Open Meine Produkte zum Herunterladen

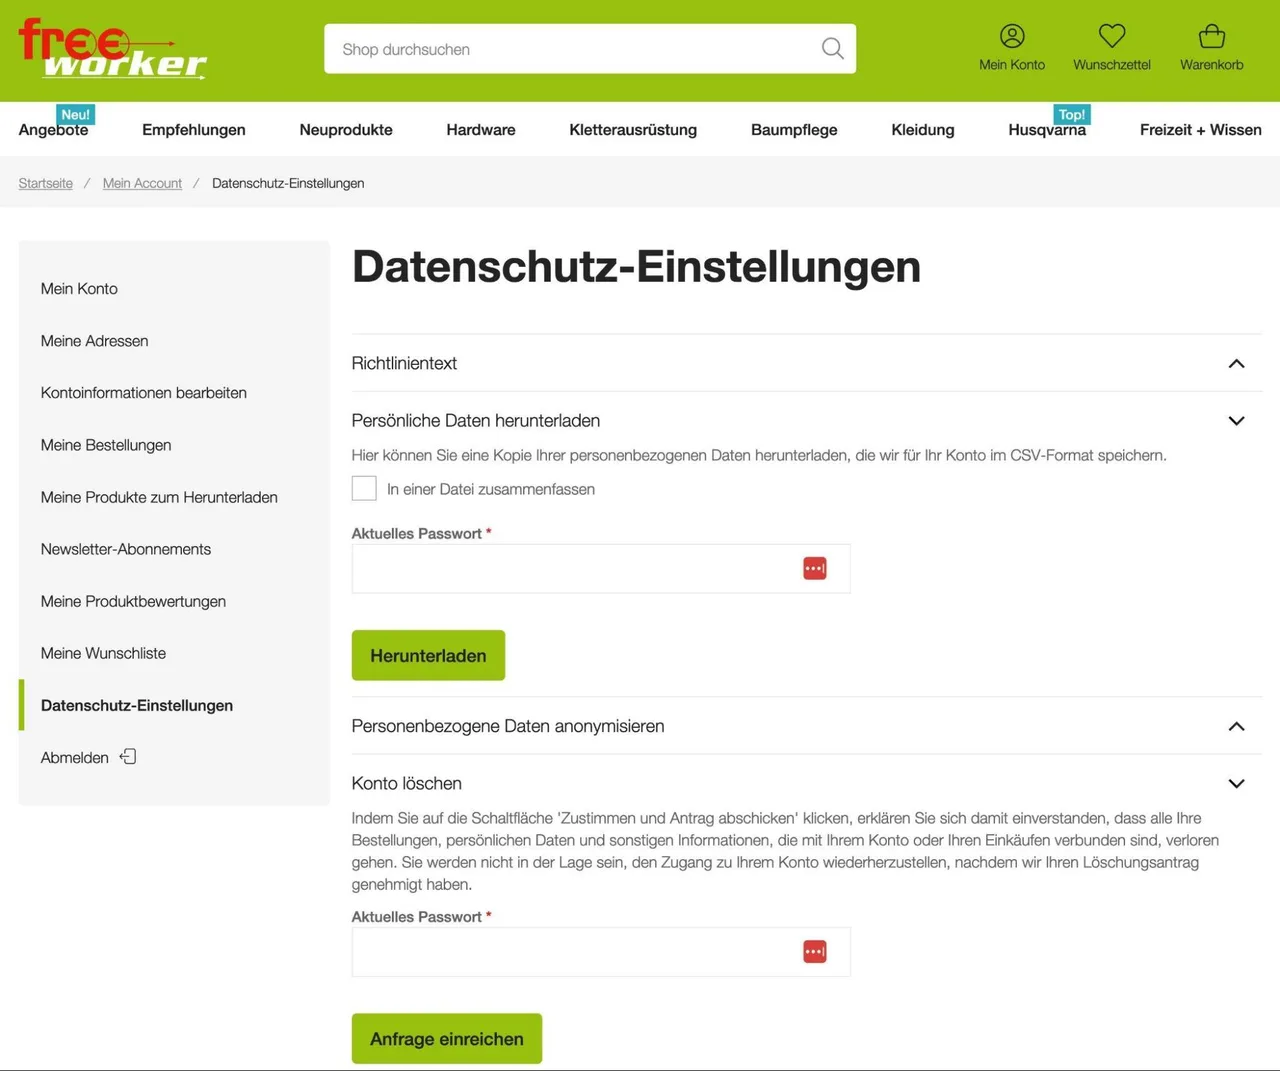pyautogui.click(x=159, y=497)
